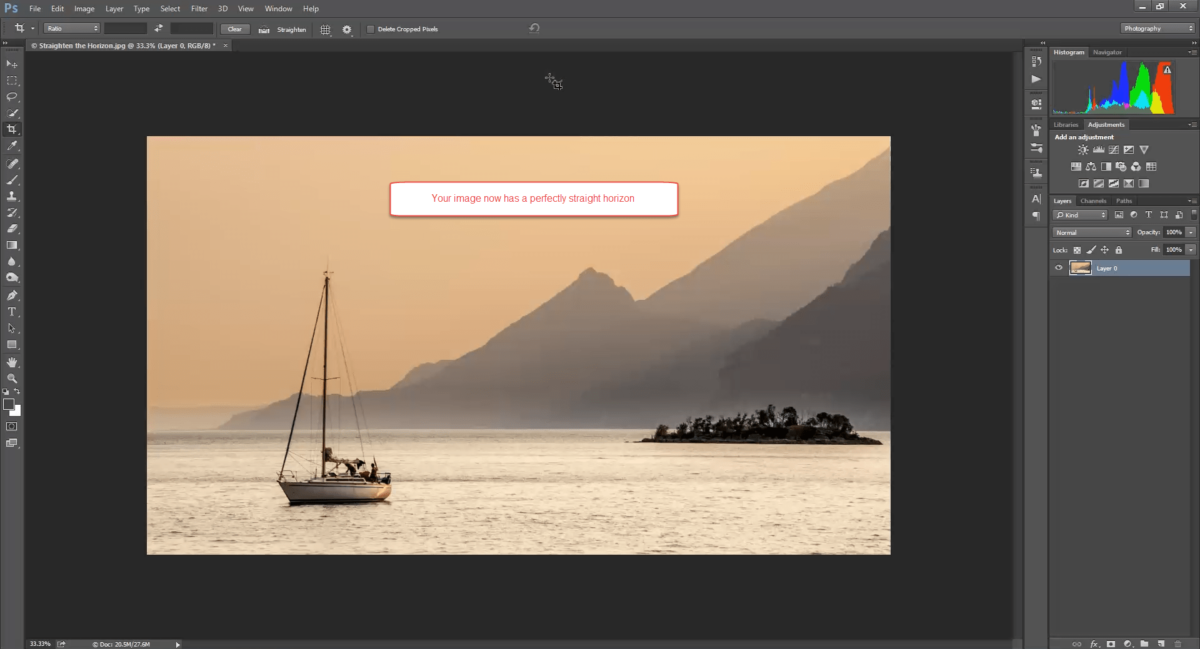The width and height of the screenshot is (1200, 649).
Task: Click the Layer 0 thumbnail
Action: [x=1080, y=268]
